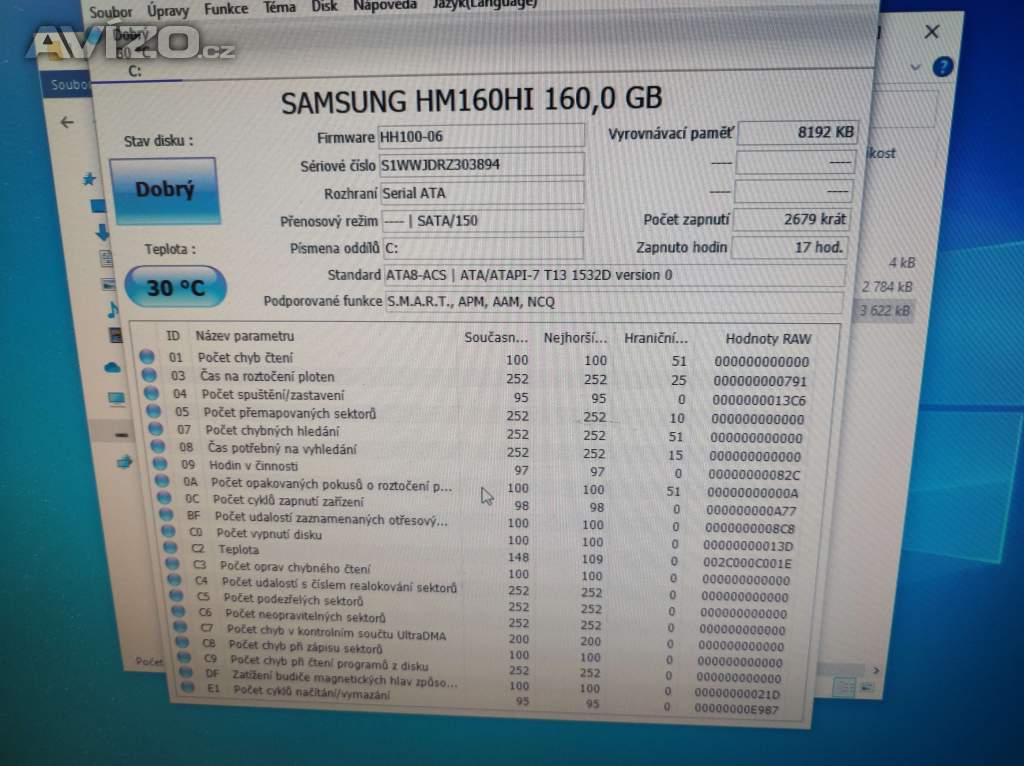Click the RAW value 002C000C001E
This screenshot has height=766, width=1024.
(x=746, y=563)
